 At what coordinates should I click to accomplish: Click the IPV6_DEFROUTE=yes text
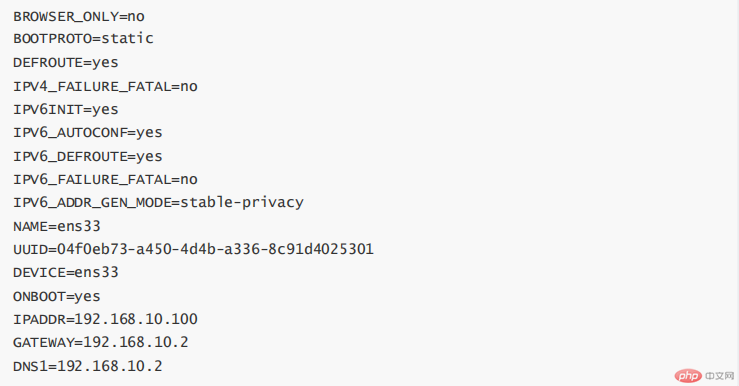pyautogui.click(x=88, y=156)
